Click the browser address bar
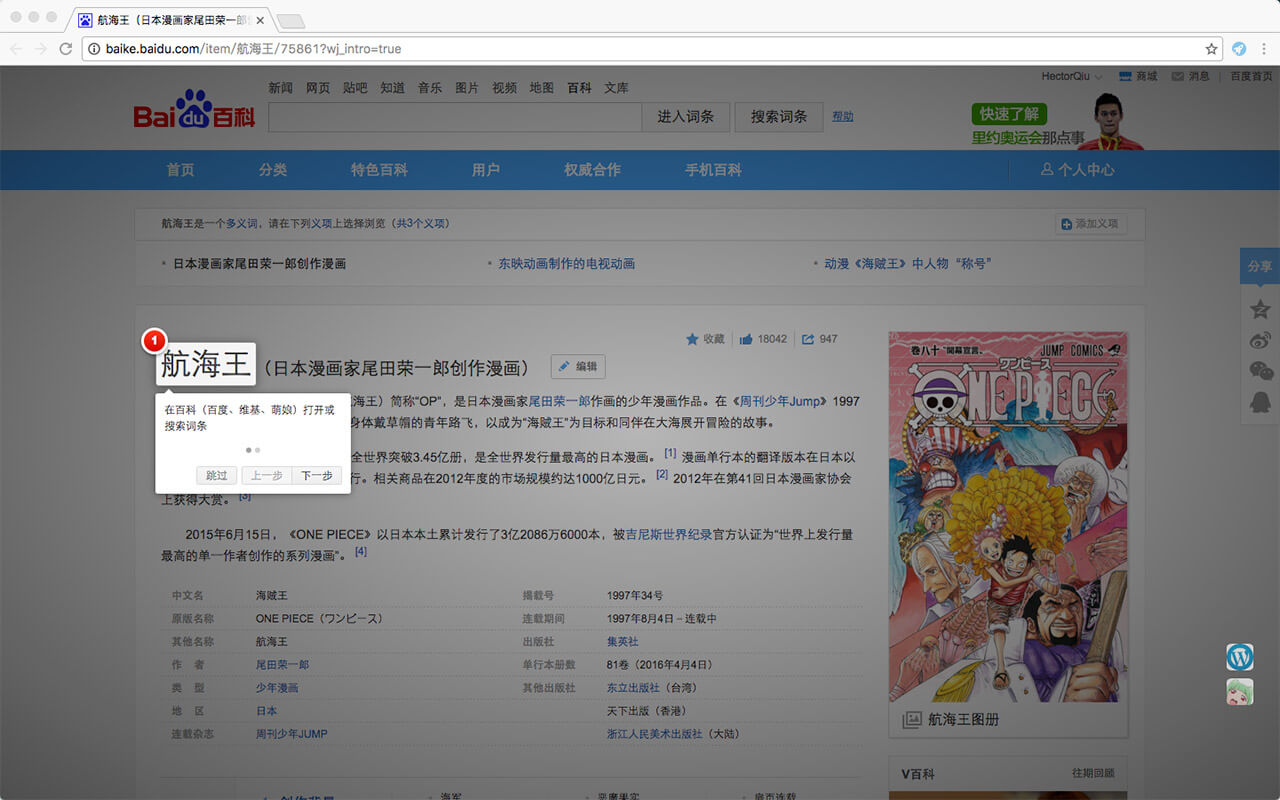The height and width of the screenshot is (800, 1280). (650, 48)
